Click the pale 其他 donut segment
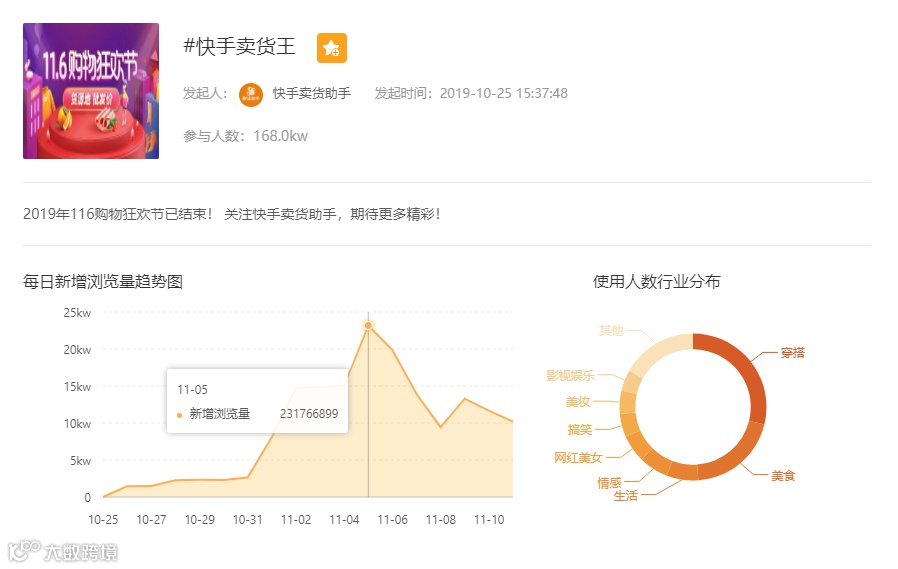 click(659, 349)
